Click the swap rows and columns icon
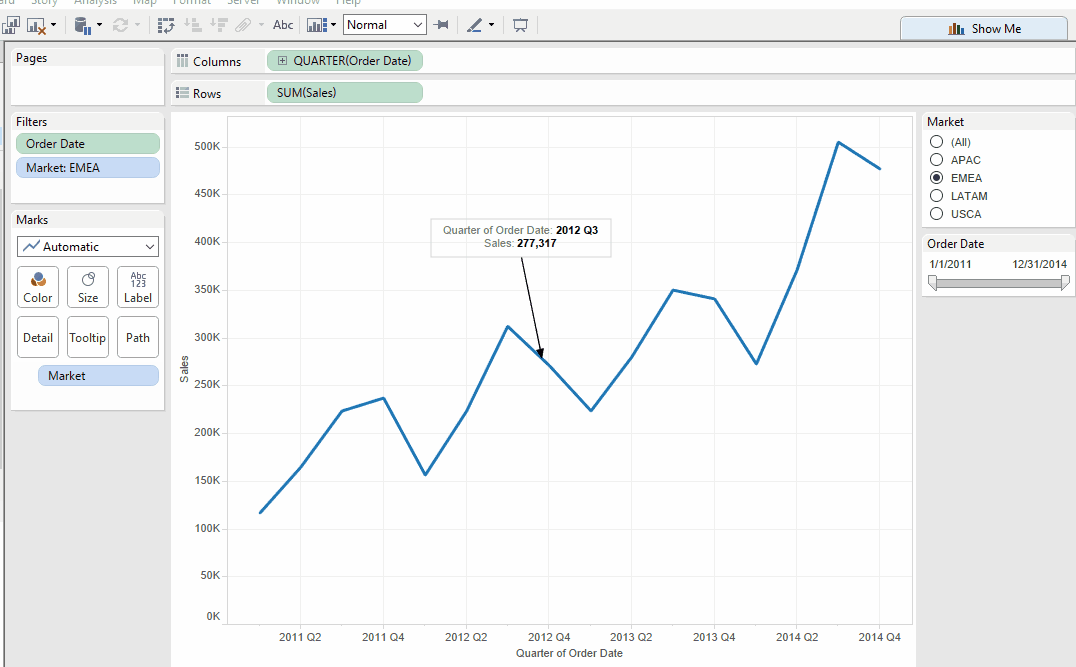 [x=166, y=24]
